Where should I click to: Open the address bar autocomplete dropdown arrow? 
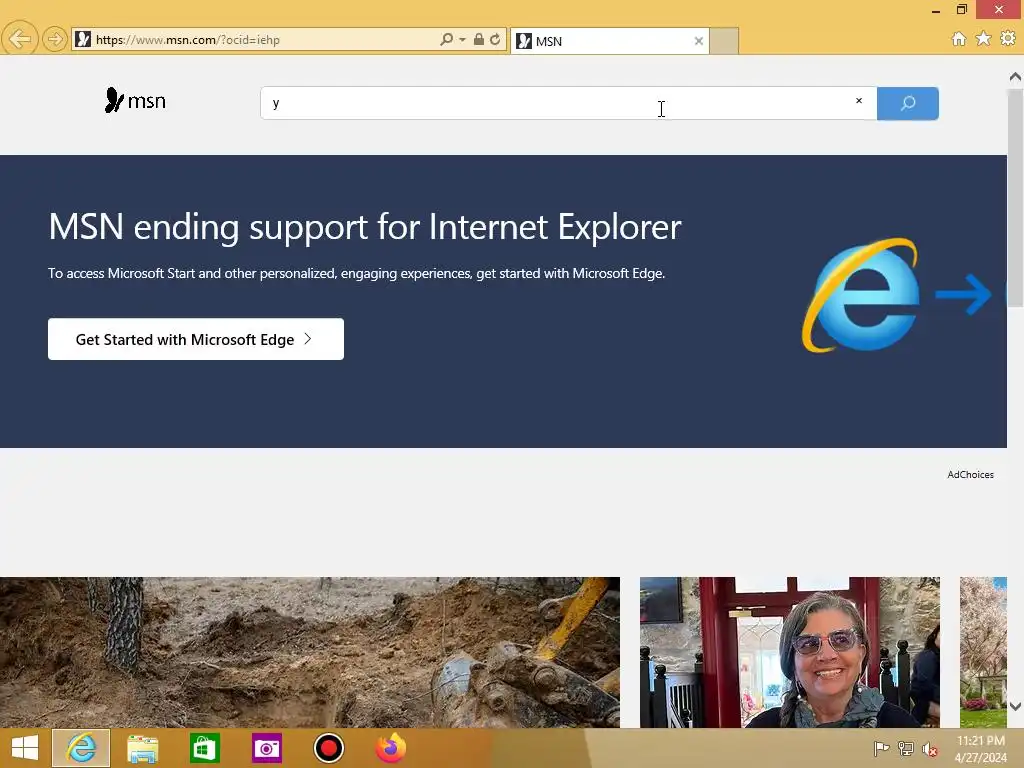(462, 39)
